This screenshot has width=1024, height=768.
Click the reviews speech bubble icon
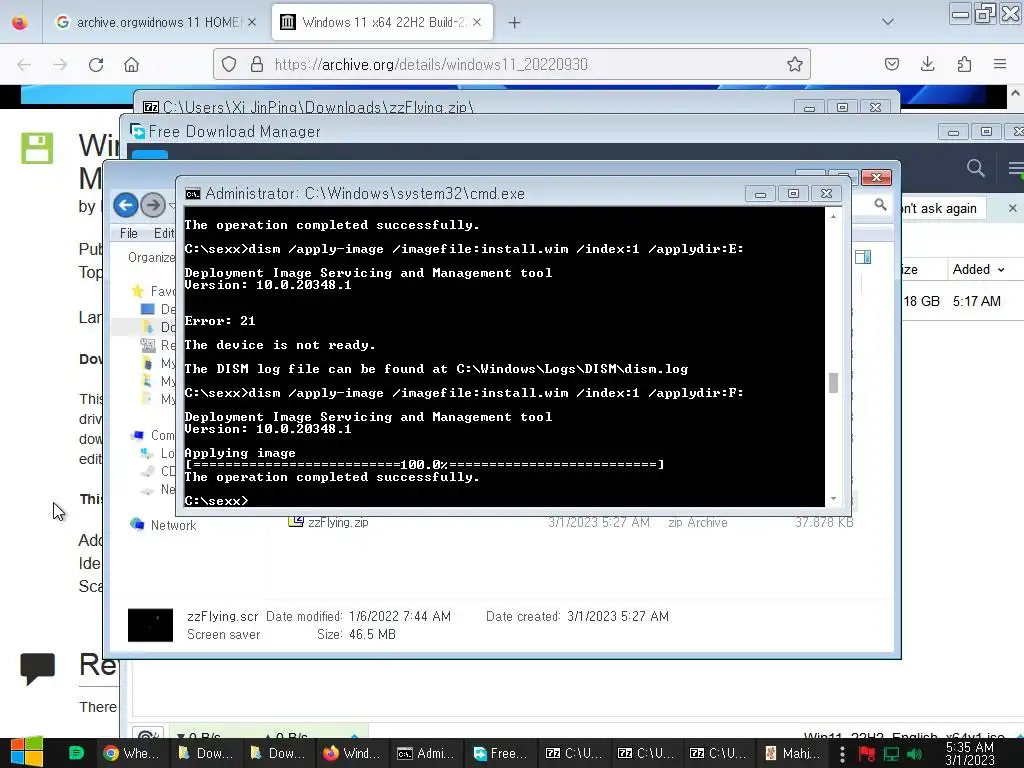(x=37, y=668)
